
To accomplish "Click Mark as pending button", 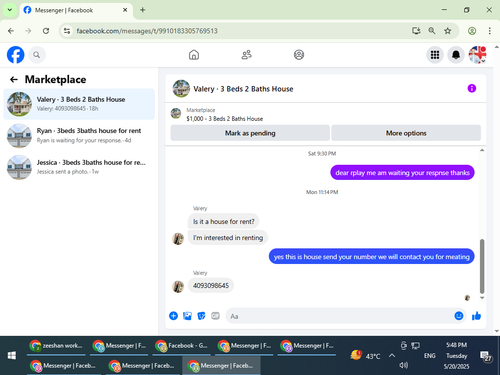I will 250,133.
